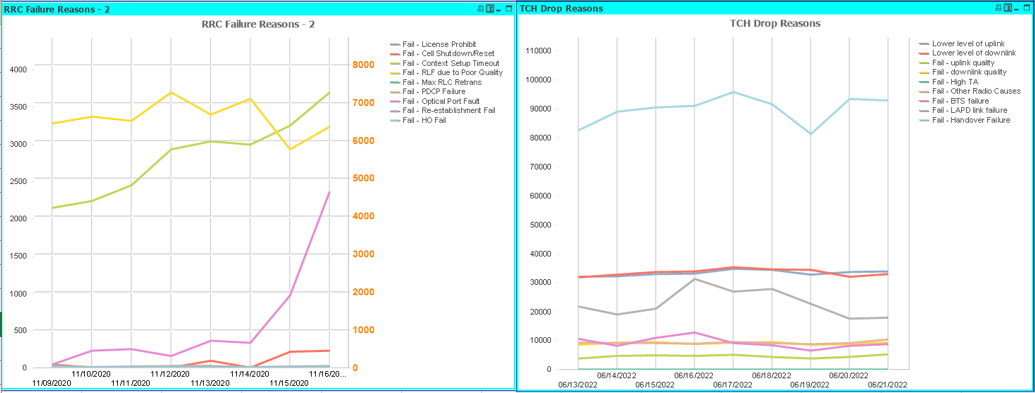This screenshot has height=393, width=1035.
Task: Select legend entry 'Fail - downlink quality'
Action: click(962, 72)
